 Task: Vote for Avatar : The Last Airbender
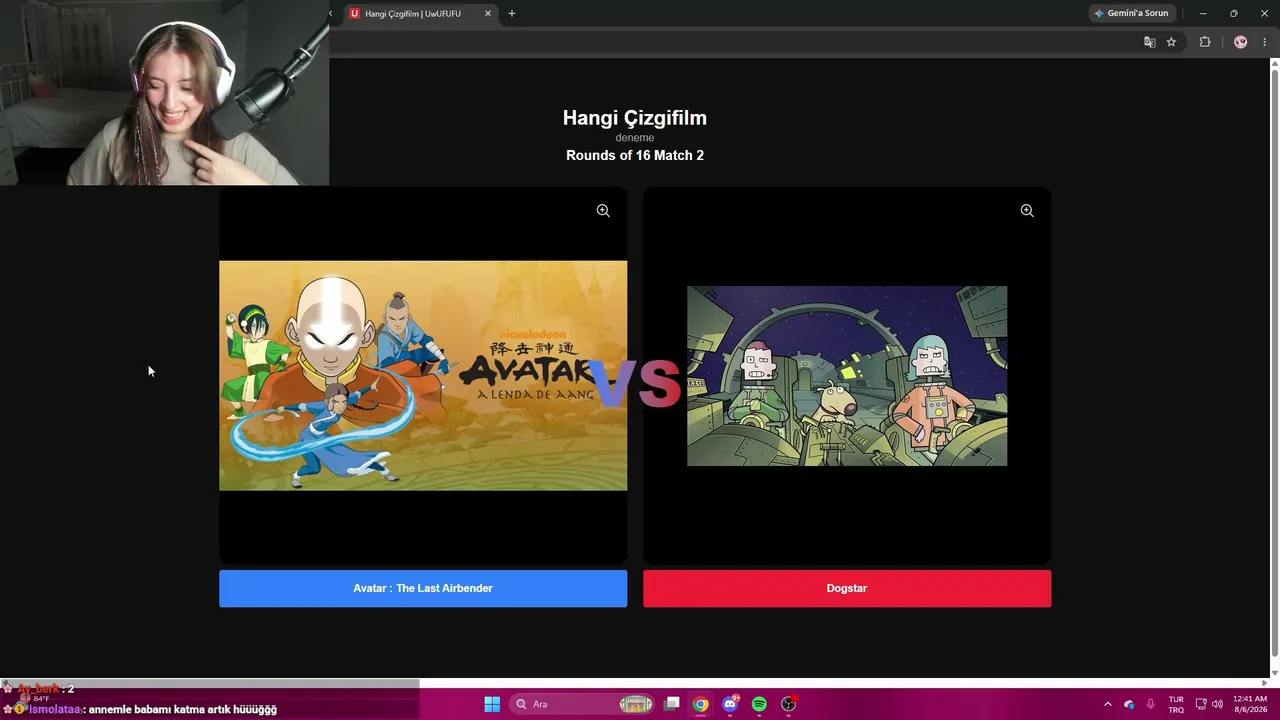(423, 588)
